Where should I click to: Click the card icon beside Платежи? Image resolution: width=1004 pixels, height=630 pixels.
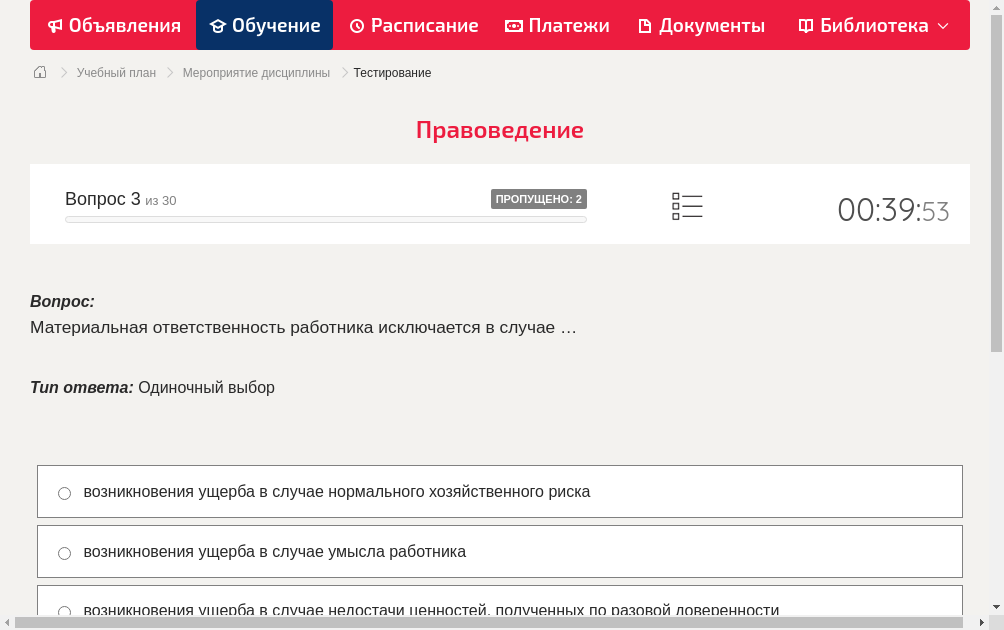pos(514,25)
